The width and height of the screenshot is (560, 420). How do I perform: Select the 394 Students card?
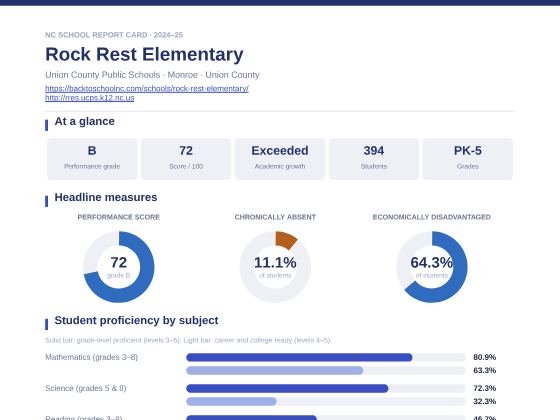(x=374, y=159)
